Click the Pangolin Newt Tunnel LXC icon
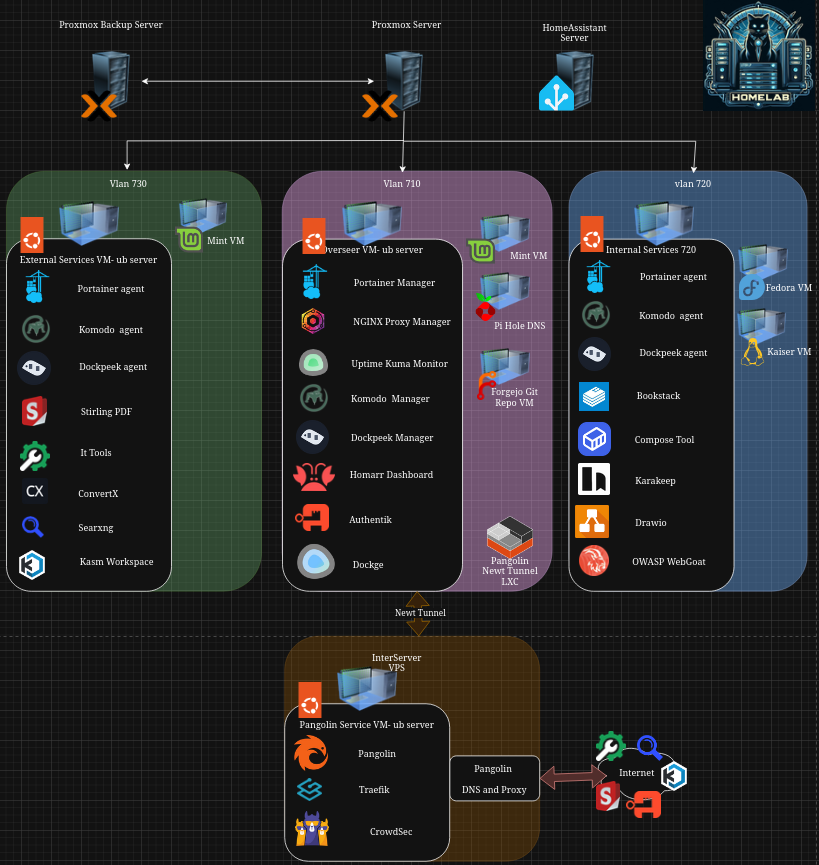This screenshot has height=865, width=819. (509, 538)
